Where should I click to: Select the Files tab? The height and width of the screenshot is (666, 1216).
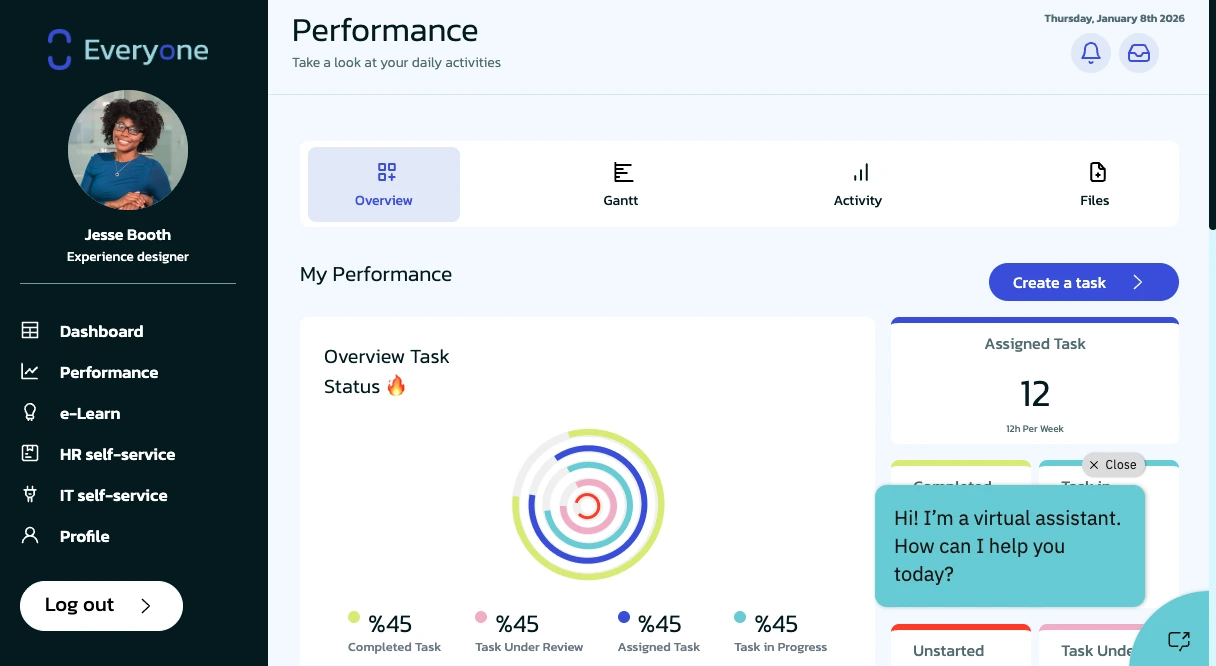point(1095,185)
